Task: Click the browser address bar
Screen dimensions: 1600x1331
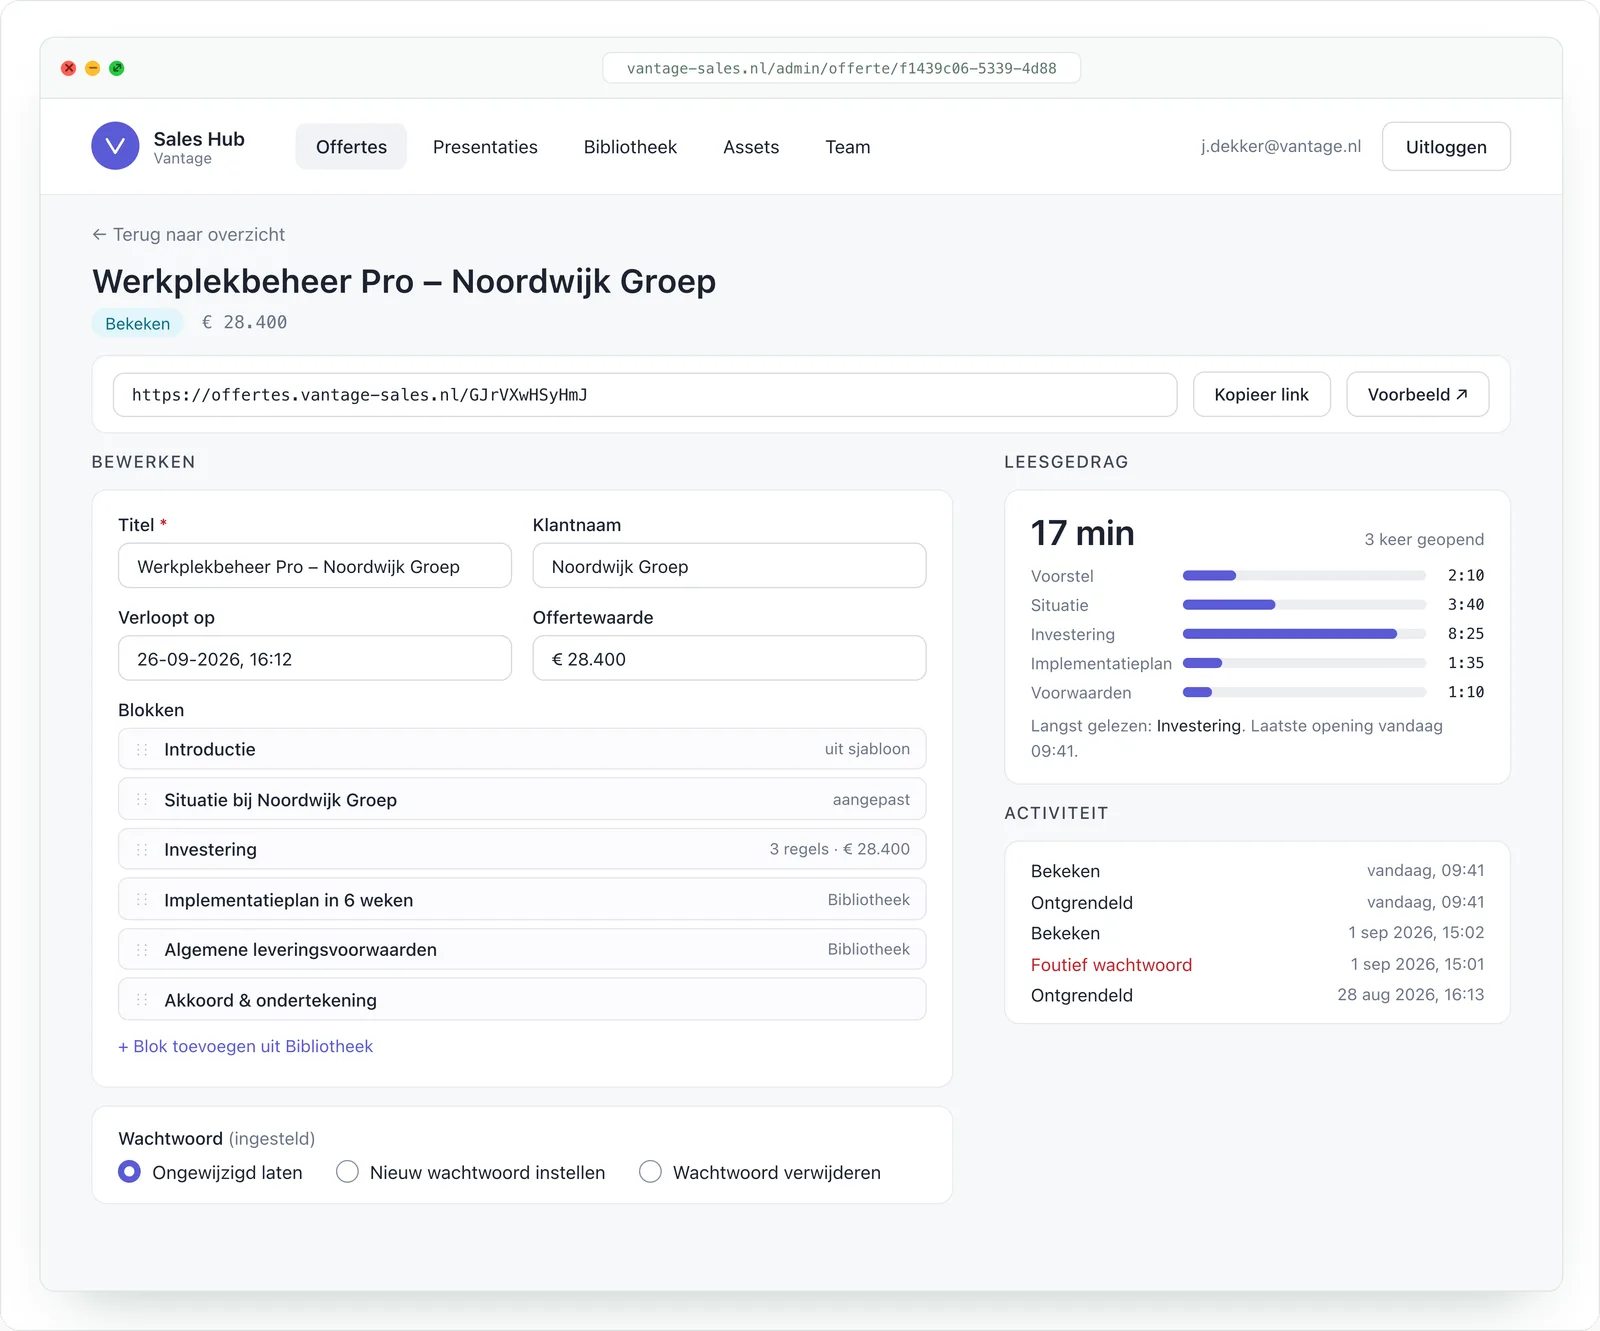Action: coord(841,68)
